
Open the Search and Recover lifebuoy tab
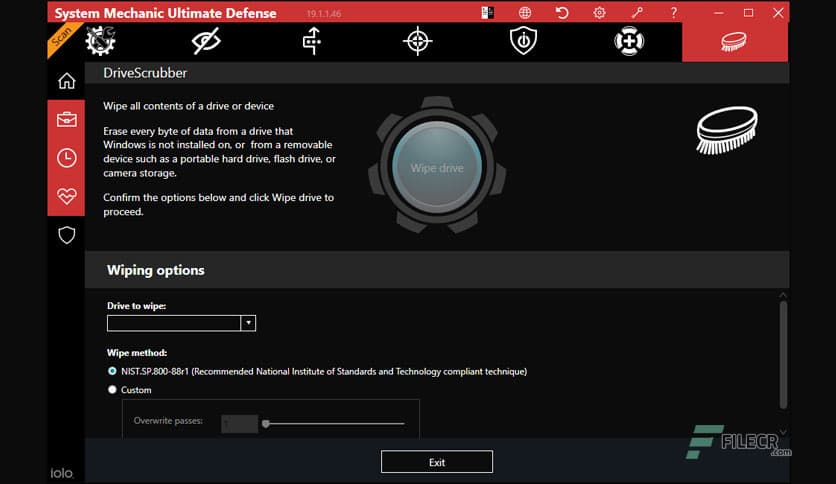point(629,41)
